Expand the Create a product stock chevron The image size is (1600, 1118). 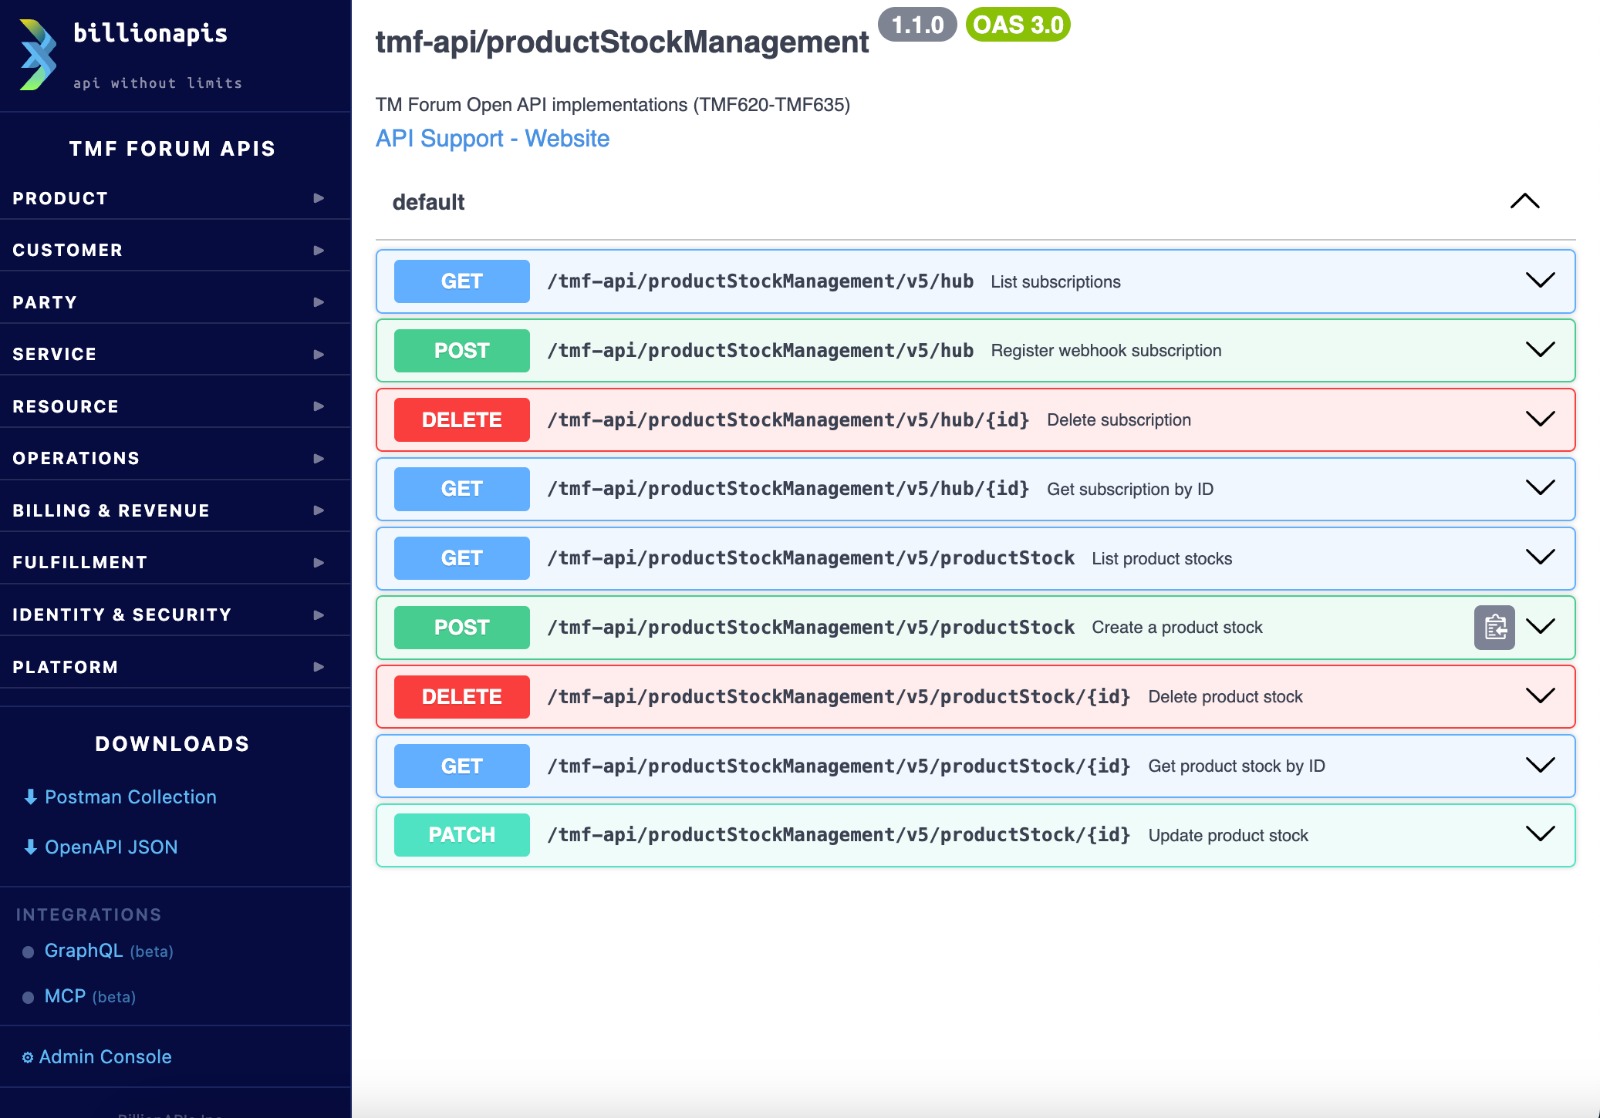coord(1540,626)
